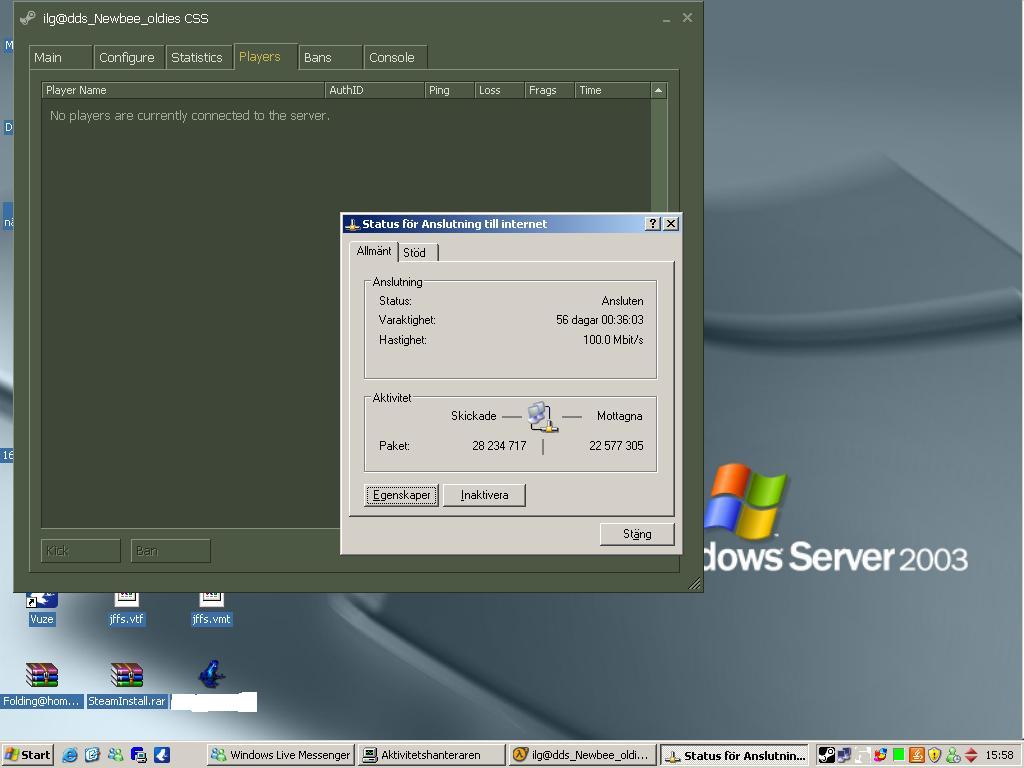Close the ilg@dds_Newbee_oldies CSS window
The height and width of the screenshot is (768, 1024).
pos(687,18)
